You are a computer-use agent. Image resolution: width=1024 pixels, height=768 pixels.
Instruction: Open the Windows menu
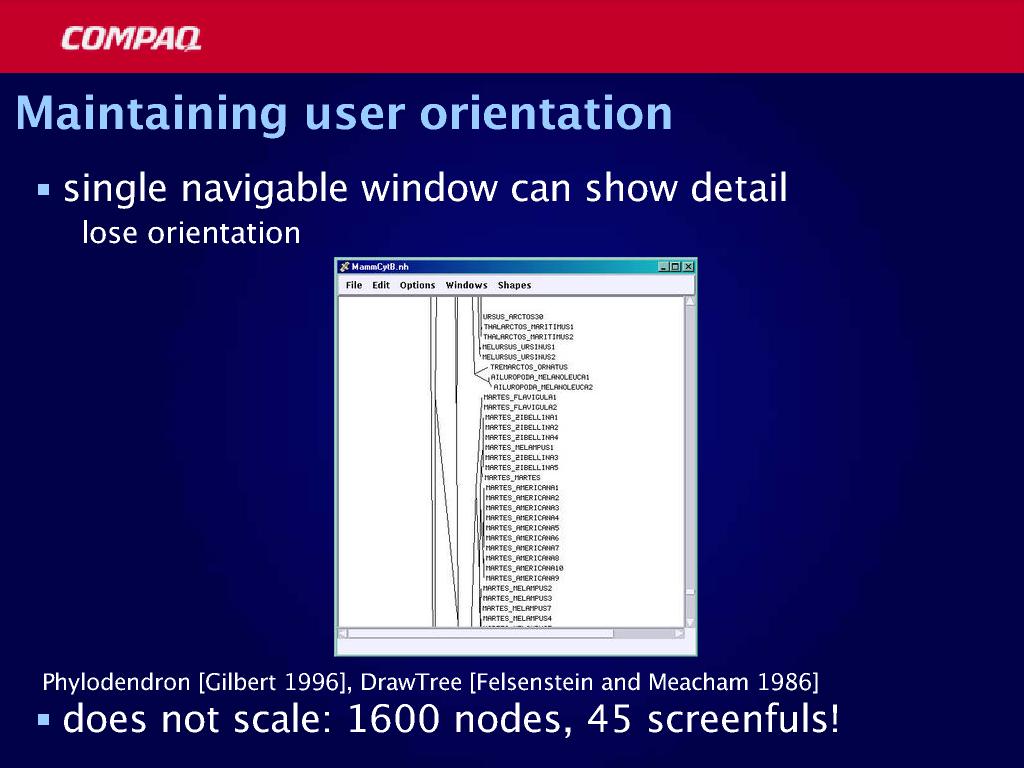[466, 285]
